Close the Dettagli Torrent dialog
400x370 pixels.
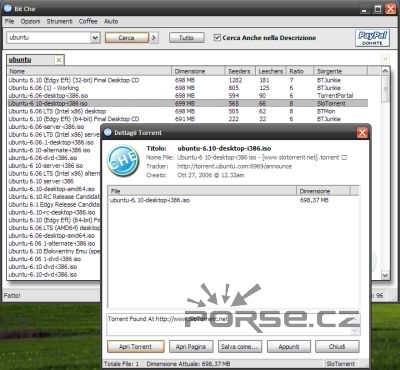tap(362, 133)
